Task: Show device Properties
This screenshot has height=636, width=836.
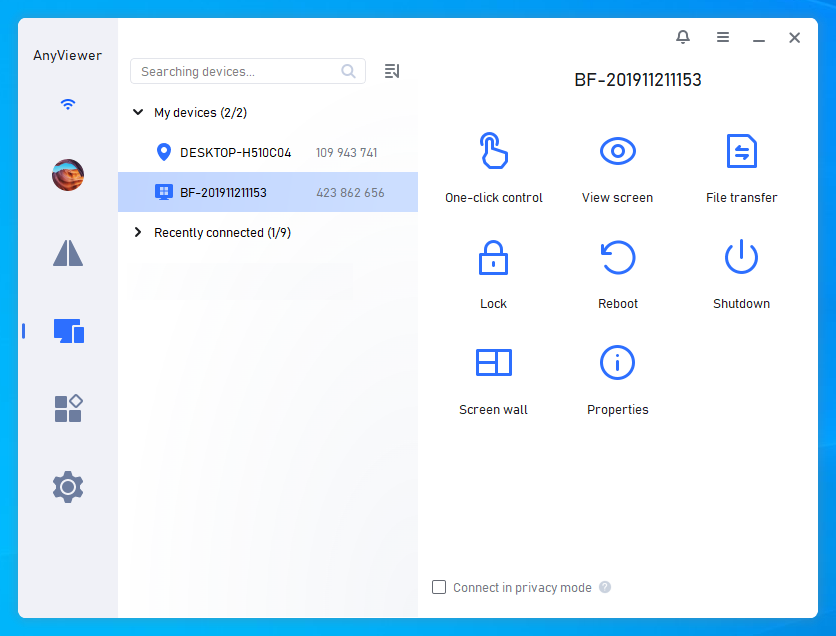Action: pyautogui.click(x=617, y=363)
